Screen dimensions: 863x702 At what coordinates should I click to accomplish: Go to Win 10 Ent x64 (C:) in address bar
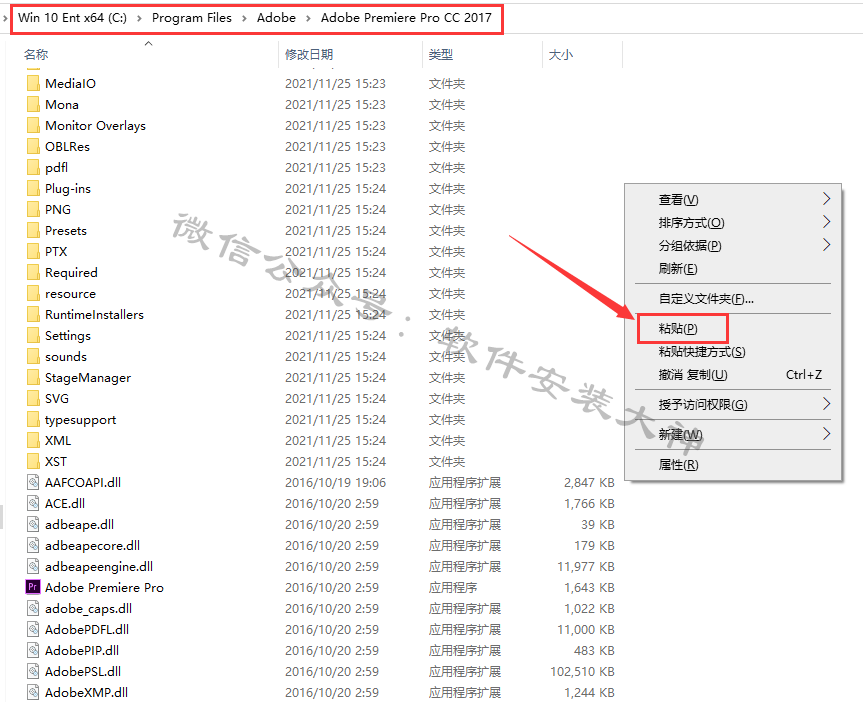(x=72, y=18)
